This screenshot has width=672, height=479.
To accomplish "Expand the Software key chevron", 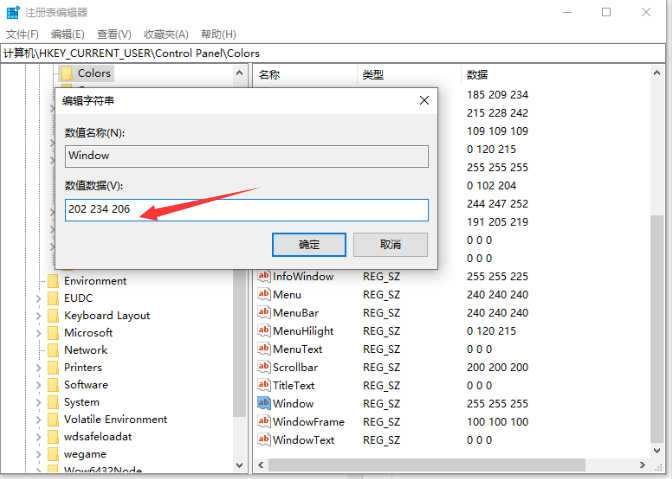I will [x=39, y=385].
